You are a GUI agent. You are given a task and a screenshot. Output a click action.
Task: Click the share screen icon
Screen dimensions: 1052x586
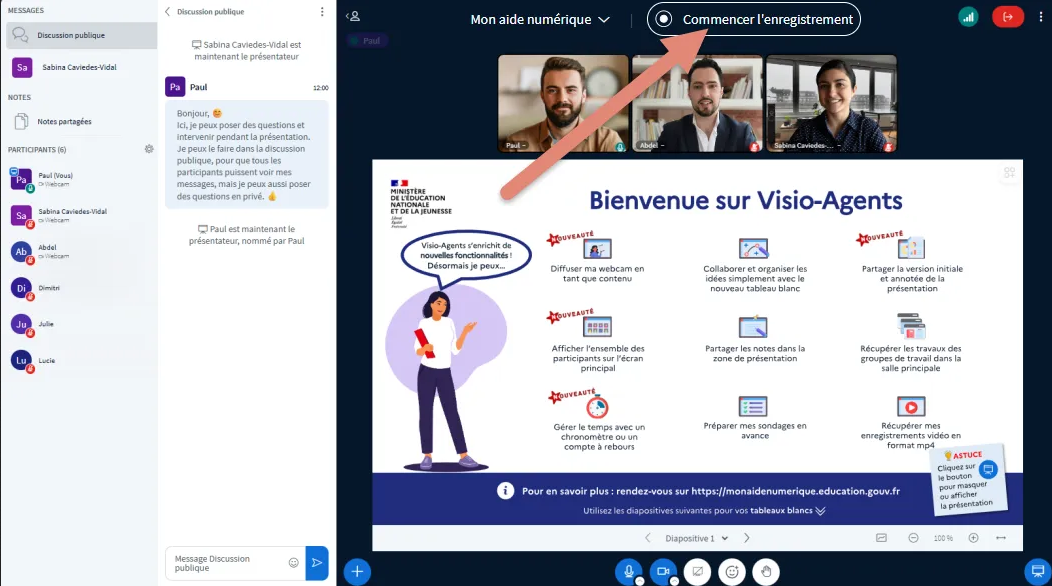698,572
